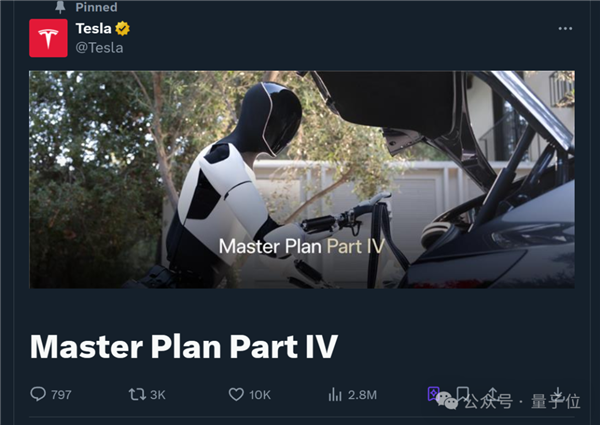
Task: Click the 797 replies count
Action: 61,395
